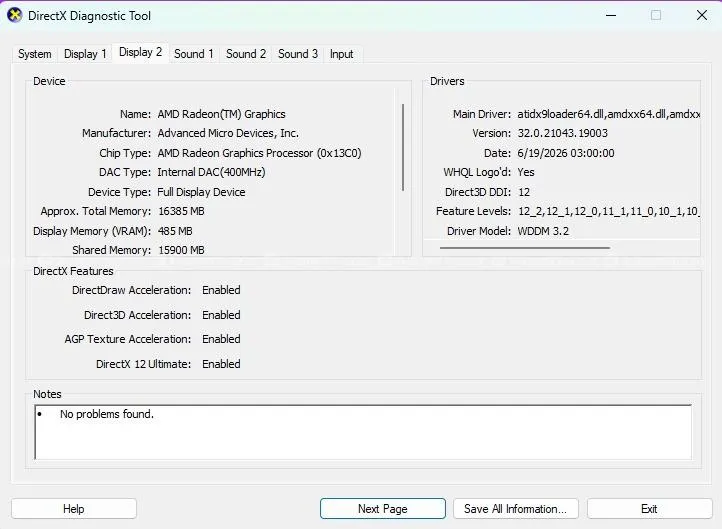This screenshot has width=722, height=529.
Task: Select the Display 2 tab
Action: tap(140, 52)
